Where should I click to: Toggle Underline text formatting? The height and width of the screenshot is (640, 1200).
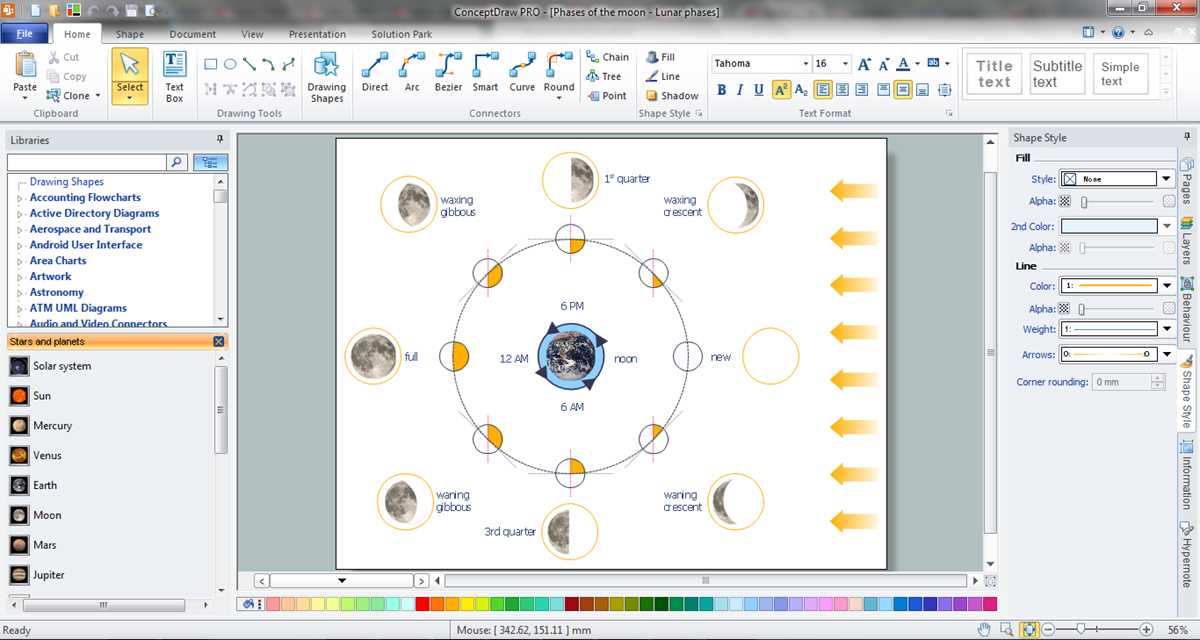point(759,90)
